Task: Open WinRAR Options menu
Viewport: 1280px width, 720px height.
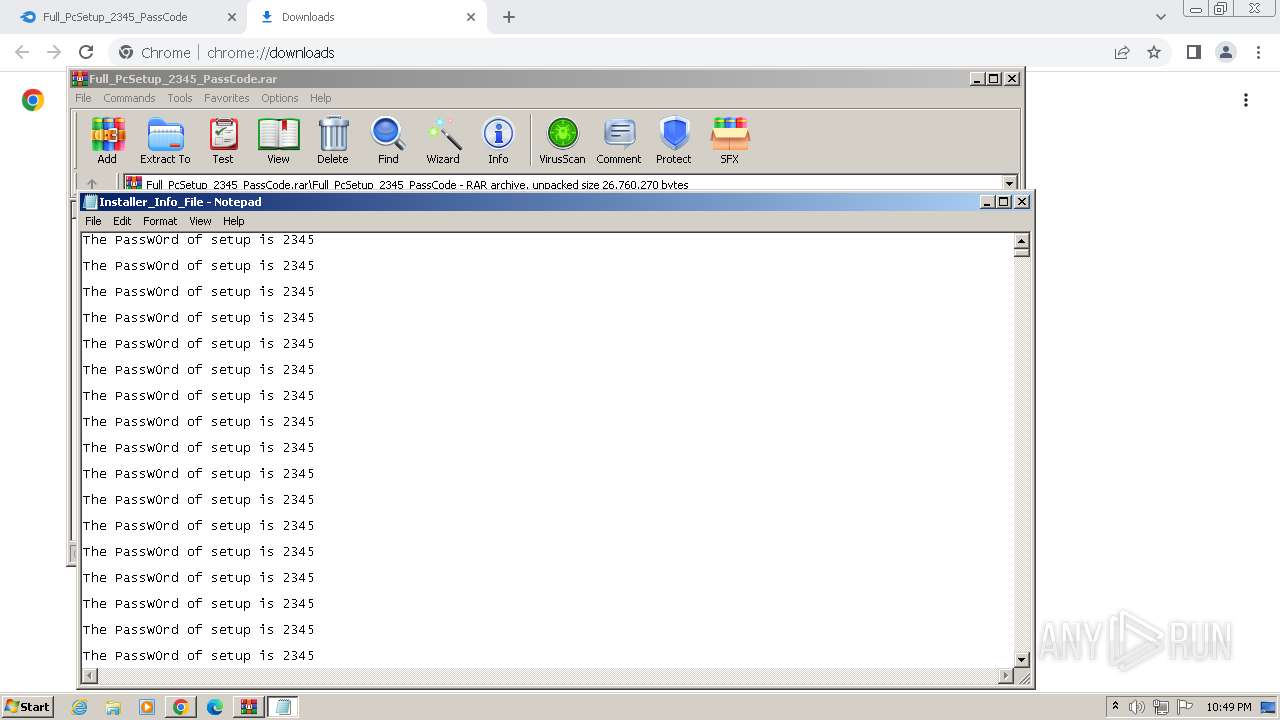Action: (280, 98)
